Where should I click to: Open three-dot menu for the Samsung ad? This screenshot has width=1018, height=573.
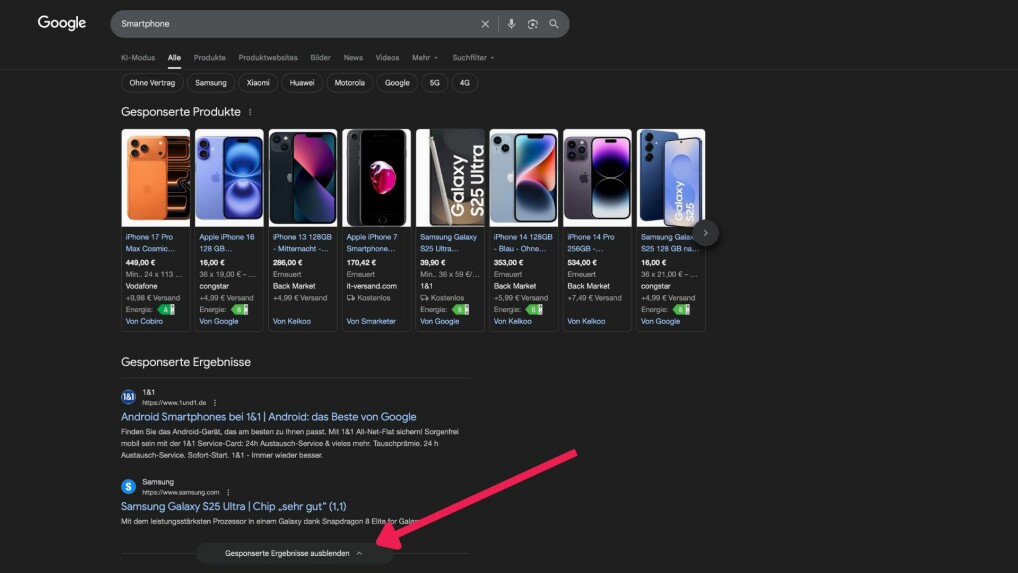point(228,492)
